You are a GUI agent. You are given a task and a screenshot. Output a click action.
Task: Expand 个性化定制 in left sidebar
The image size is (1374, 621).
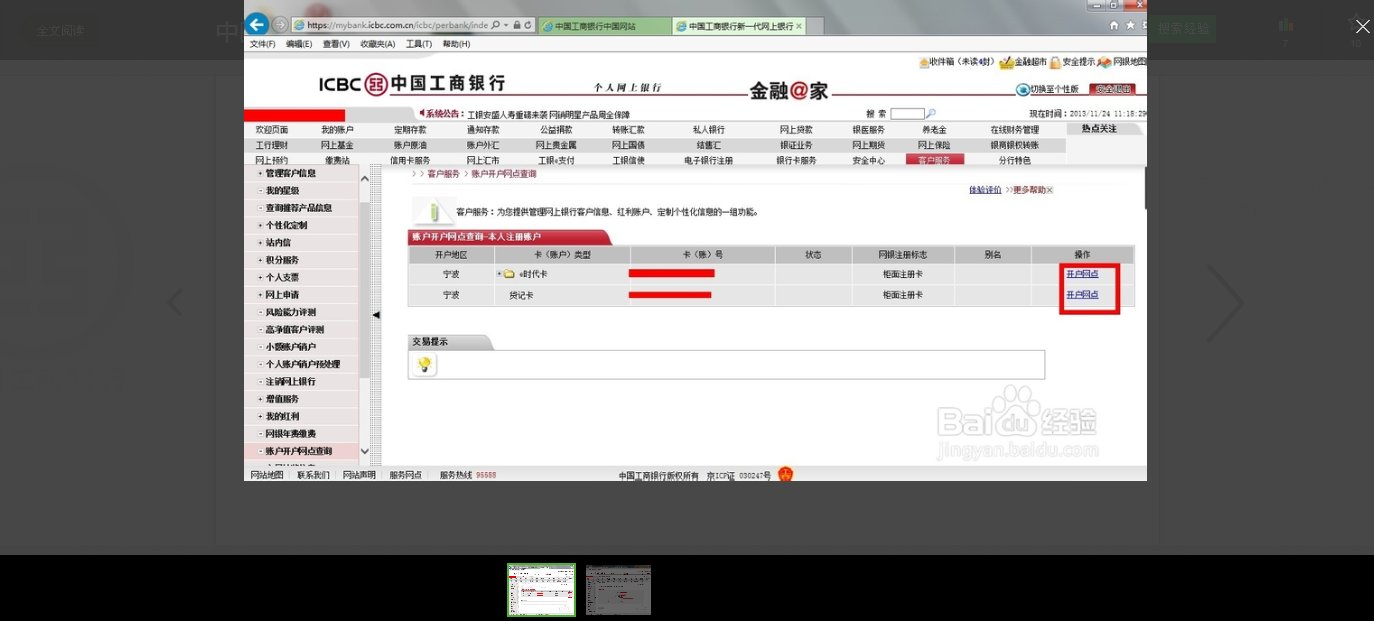tap(260, 226)
